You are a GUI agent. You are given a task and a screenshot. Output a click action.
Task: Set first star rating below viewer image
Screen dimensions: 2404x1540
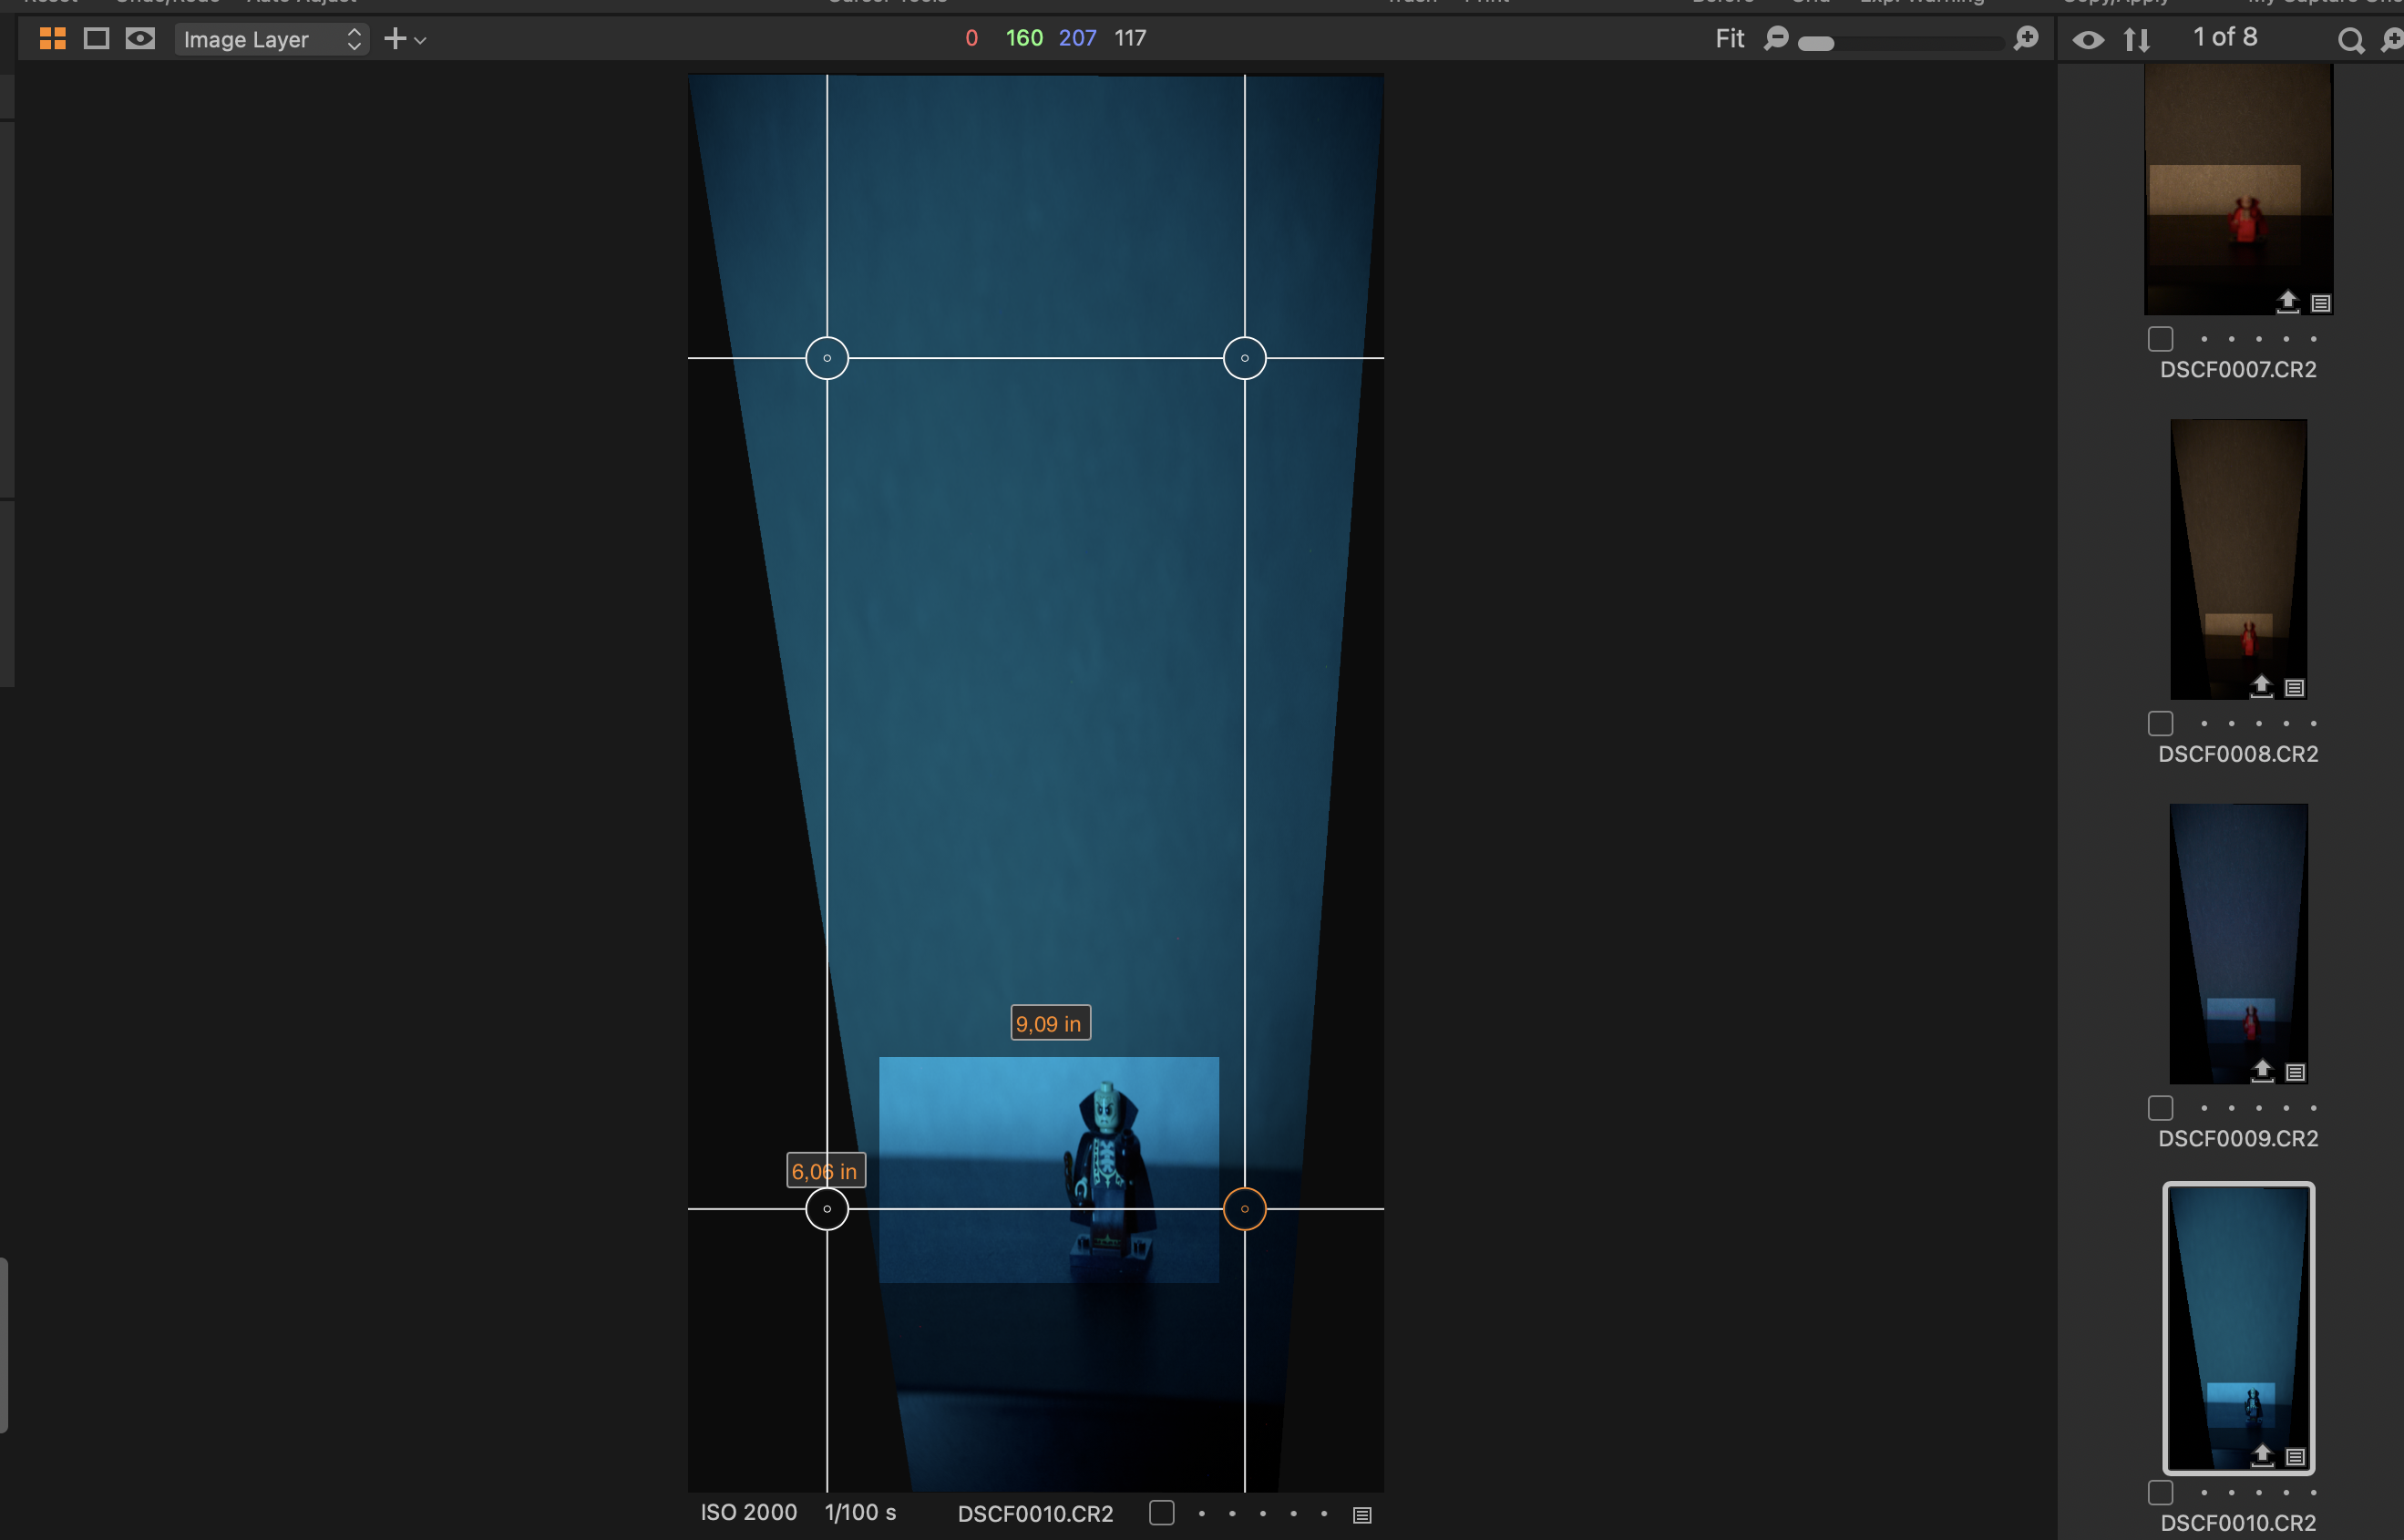pos(1202,1514)
